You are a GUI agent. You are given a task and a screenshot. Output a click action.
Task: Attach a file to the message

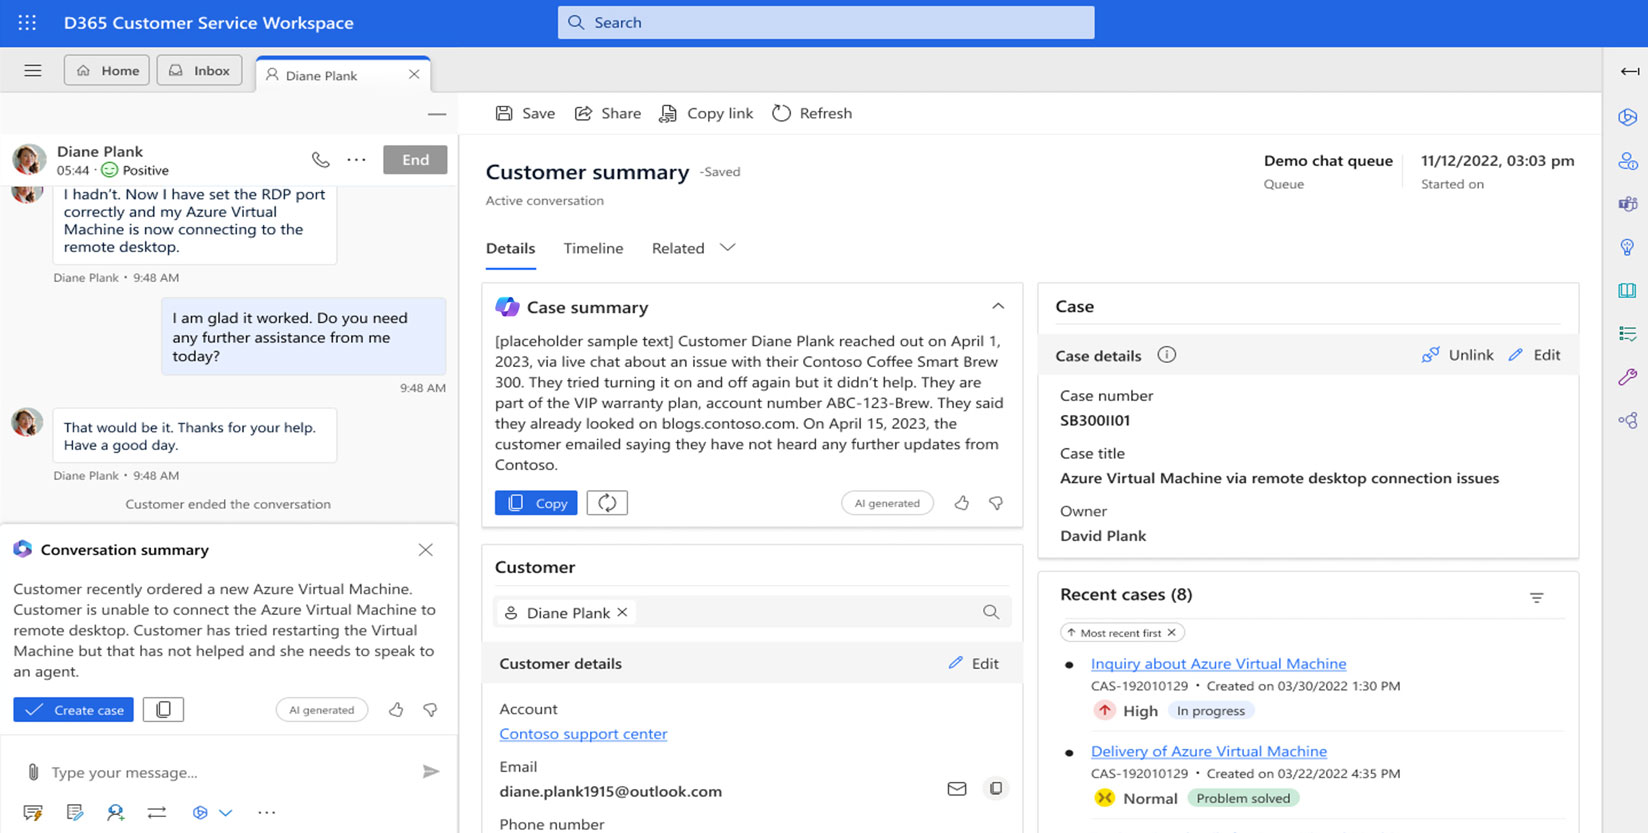33,772
